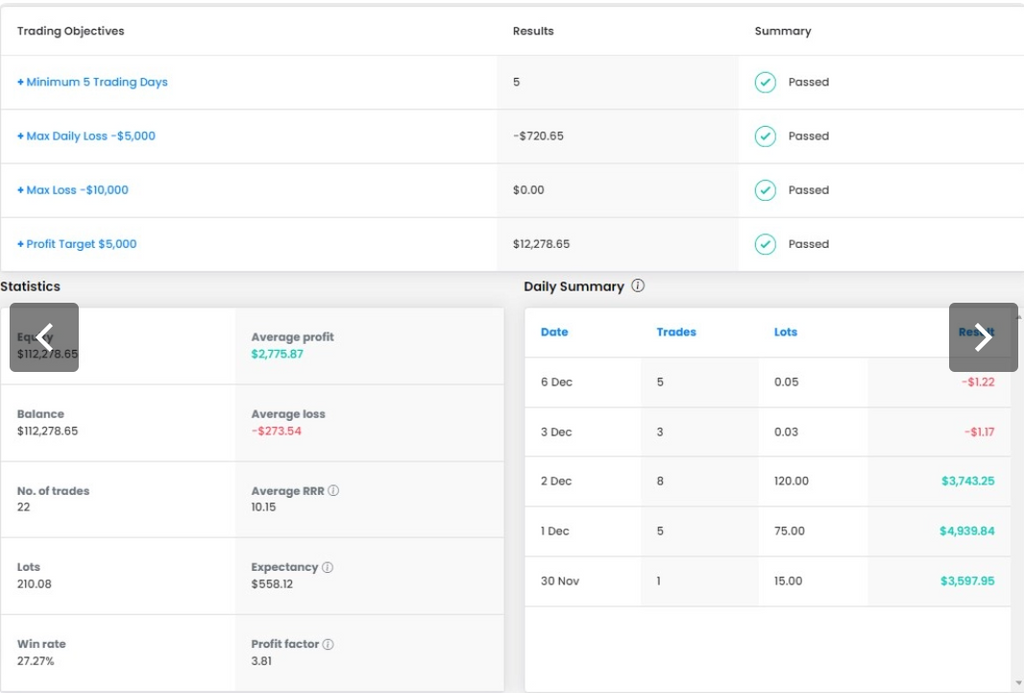Click the Statistics section heading
This screenshot has width=1024, height=693.
[30, 286]
